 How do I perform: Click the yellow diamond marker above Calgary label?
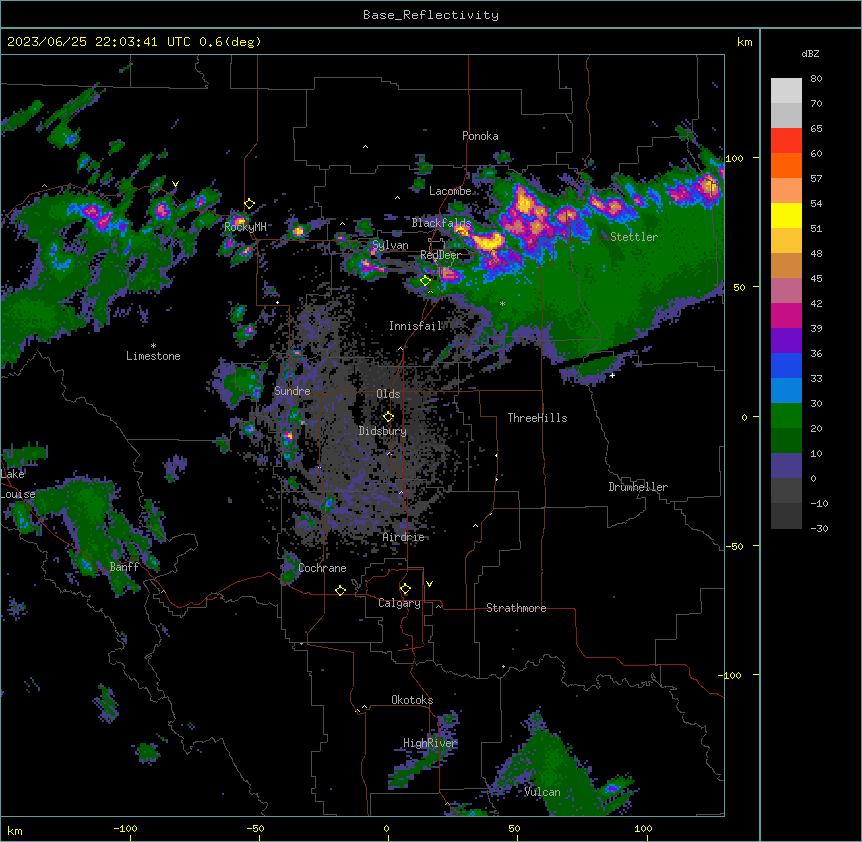pos(405,589)
